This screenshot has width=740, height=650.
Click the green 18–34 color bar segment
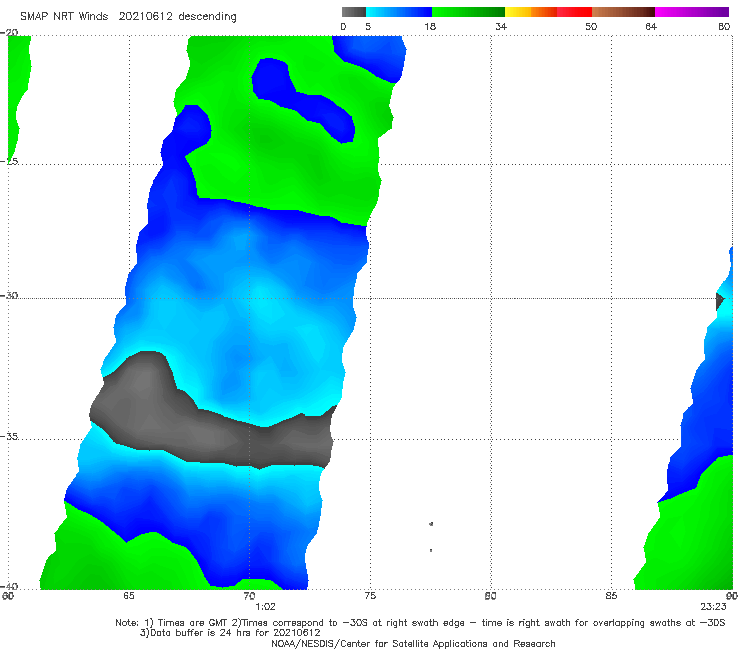468,12
